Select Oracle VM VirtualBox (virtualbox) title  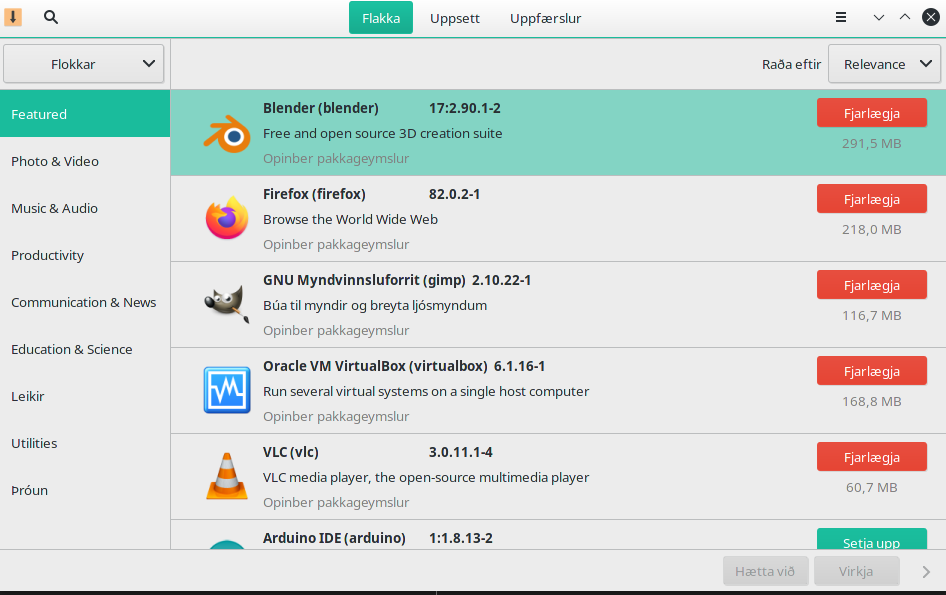pos(375,366)
